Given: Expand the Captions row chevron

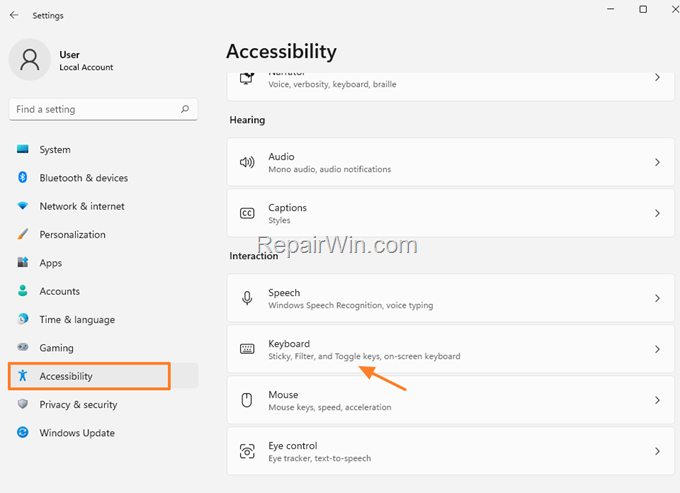Looking at the screenshot, I should click(x=657, y=213).
